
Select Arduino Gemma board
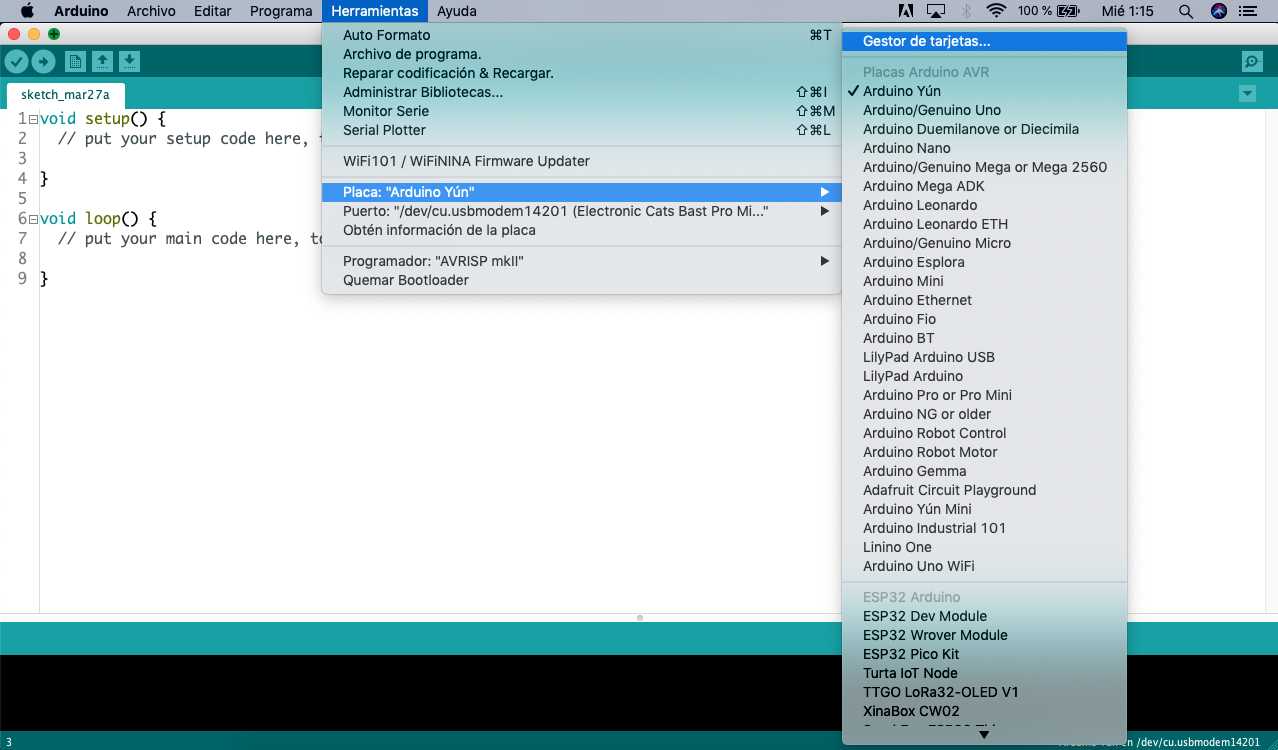point(984,471)
